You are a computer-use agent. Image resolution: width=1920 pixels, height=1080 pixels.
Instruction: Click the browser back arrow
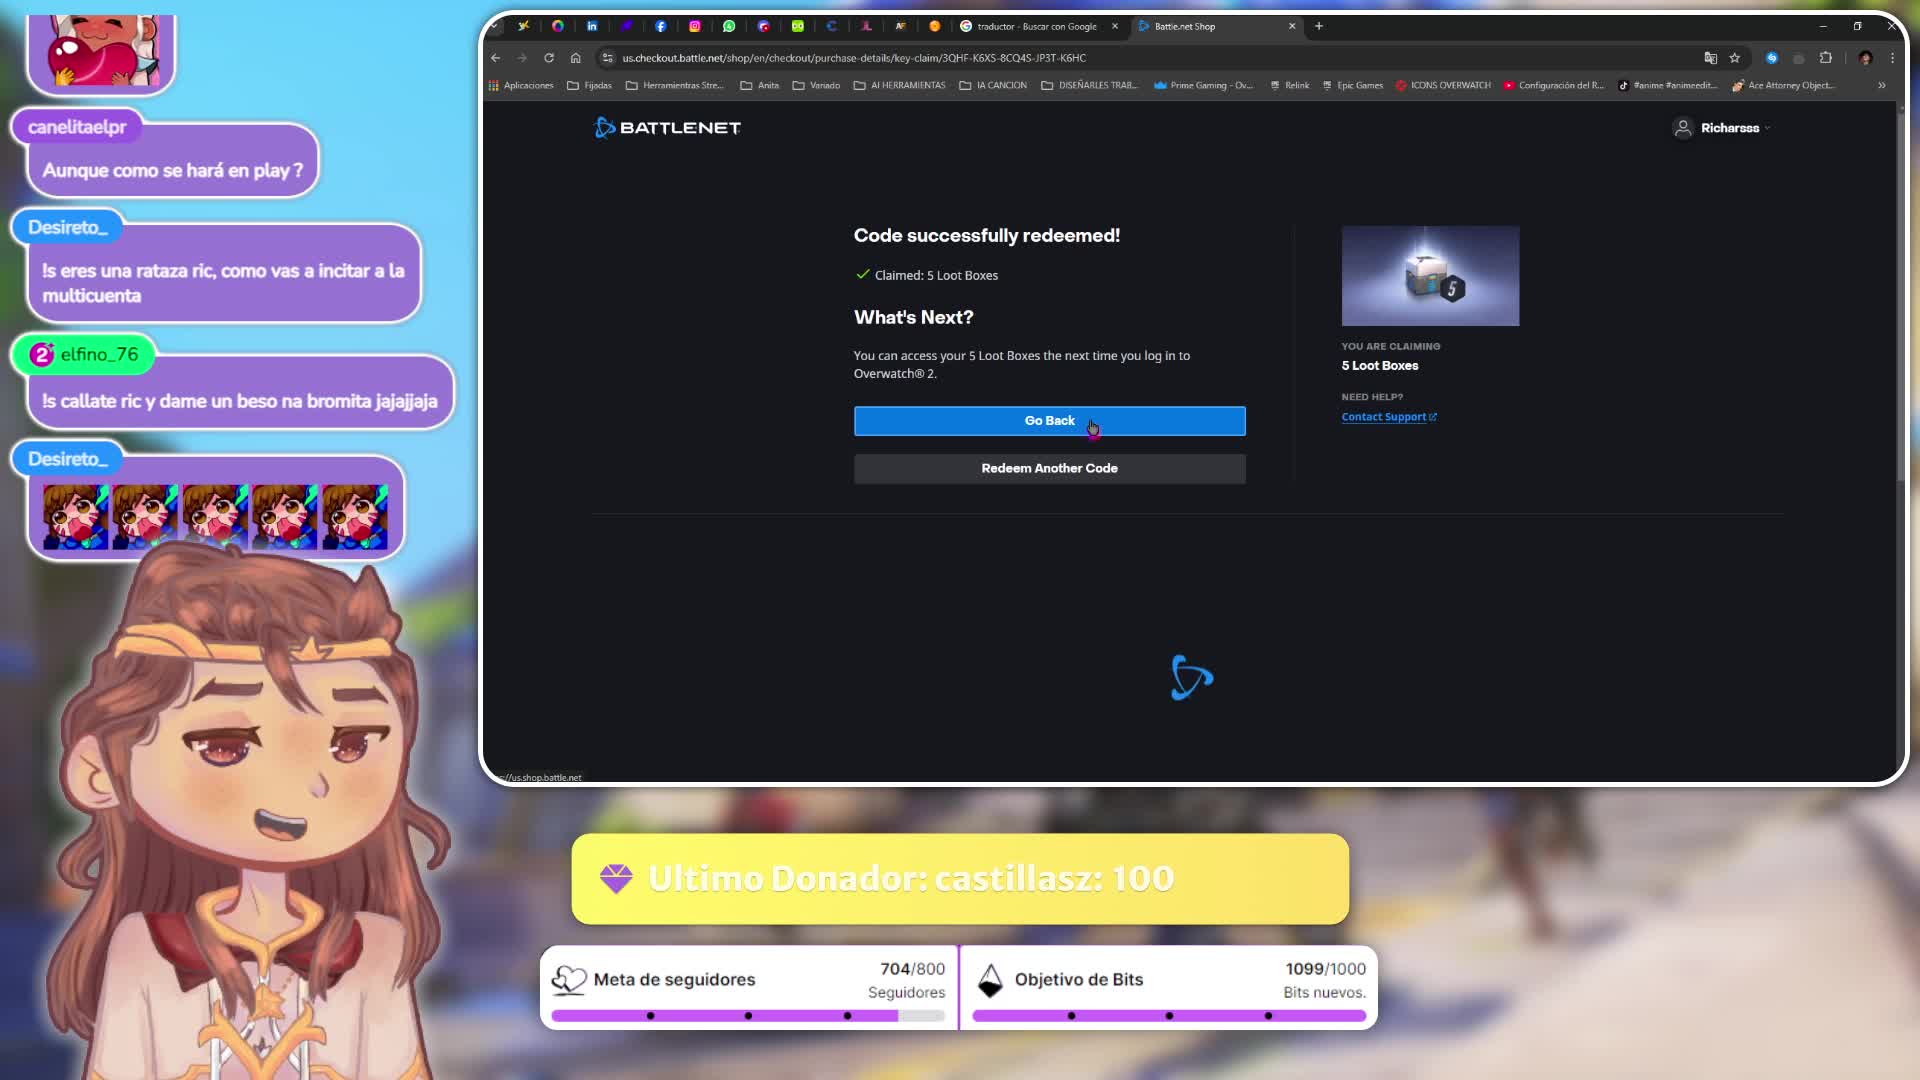pos(496,58)
